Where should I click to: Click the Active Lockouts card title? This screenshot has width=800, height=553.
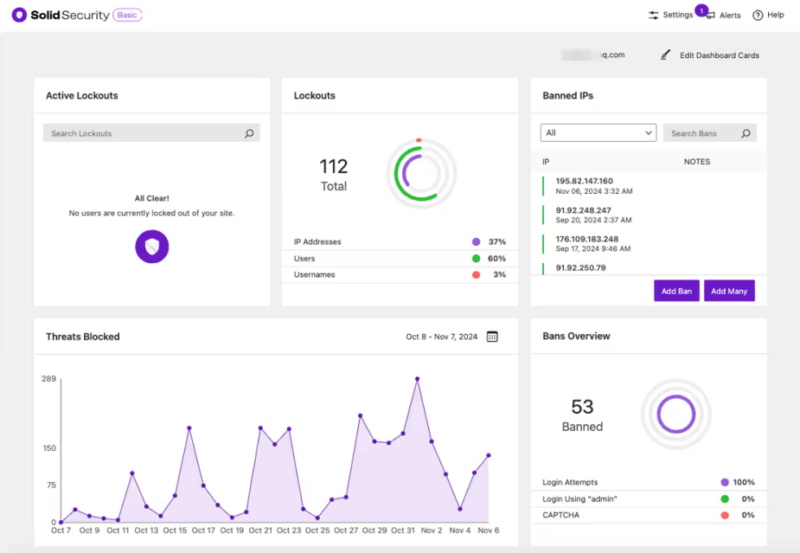pos(82,95)
